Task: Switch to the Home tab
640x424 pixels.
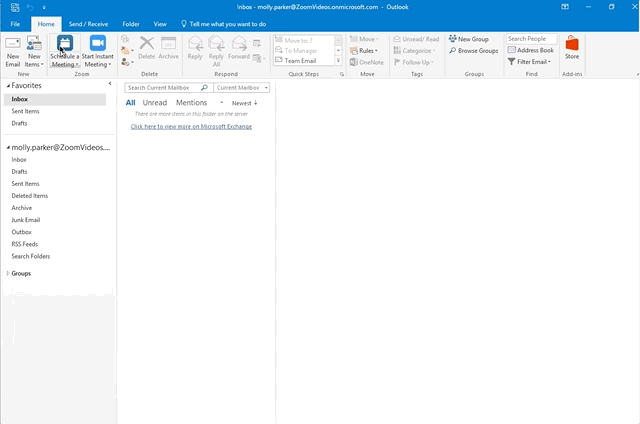Action: pos(46,24)
